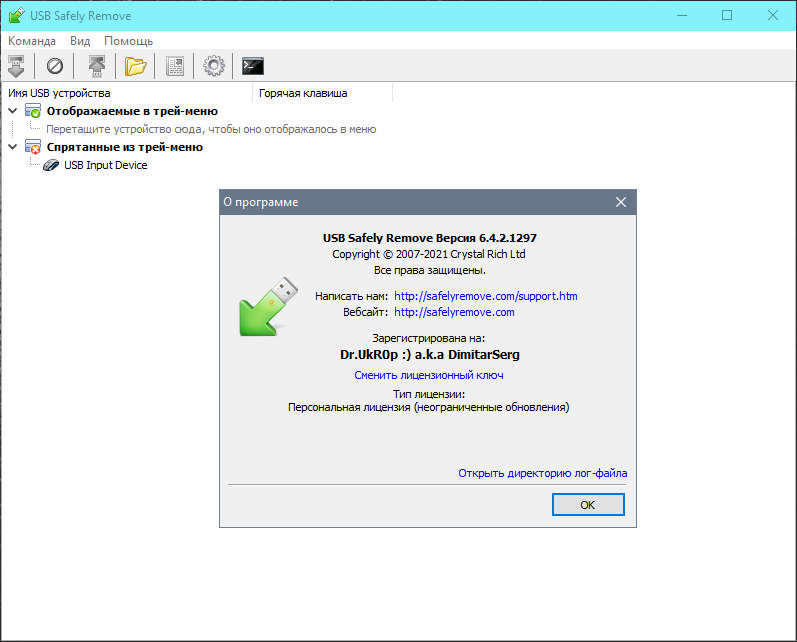Click 'Сменить лицензионный ключ' link
The image size is (797, 642).
pyautogui.click(x=428, y=375)
